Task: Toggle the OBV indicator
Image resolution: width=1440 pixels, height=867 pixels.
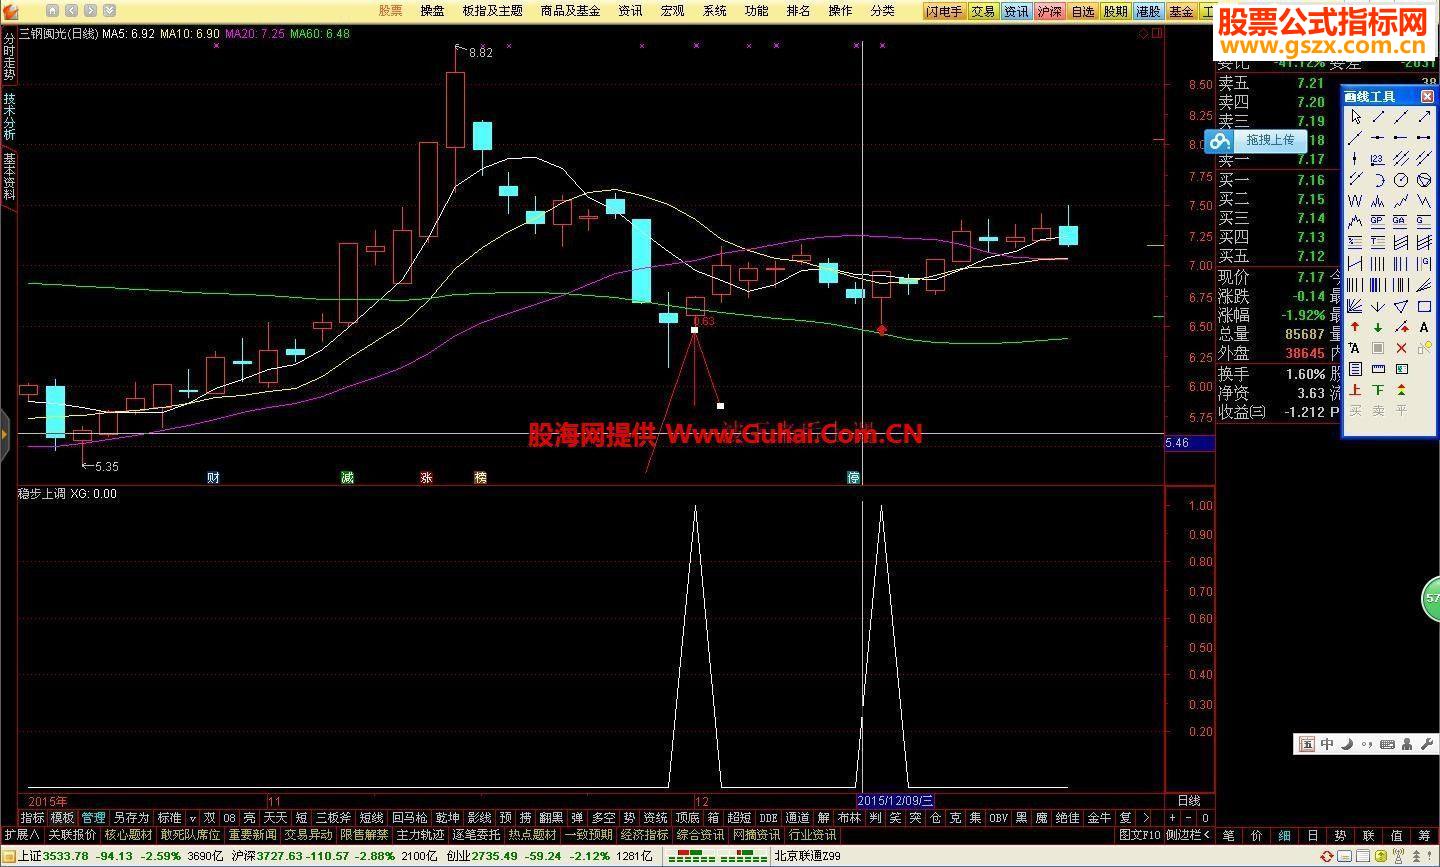Action: 998,818
